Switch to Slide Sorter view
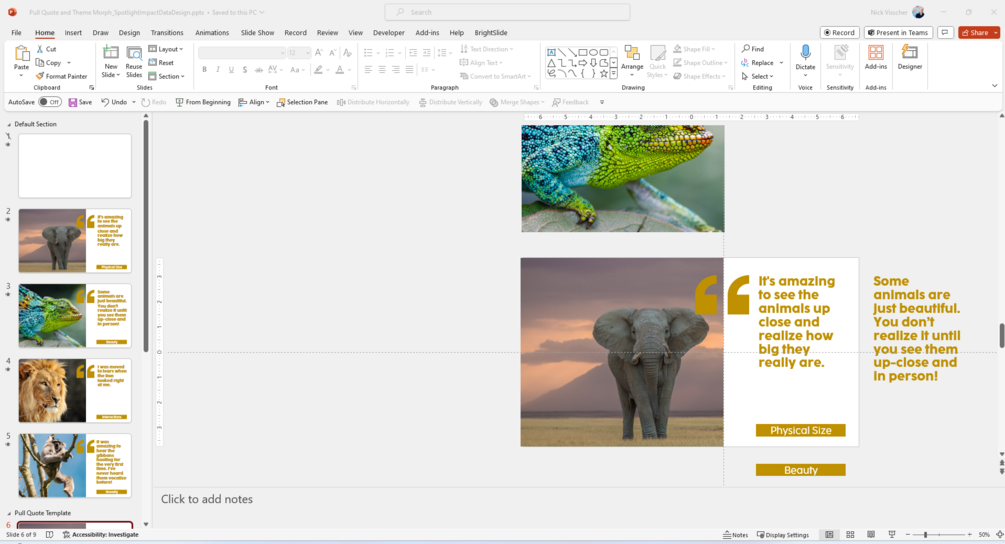This screenshot has height=544, width=1005. tap(851, 534)
